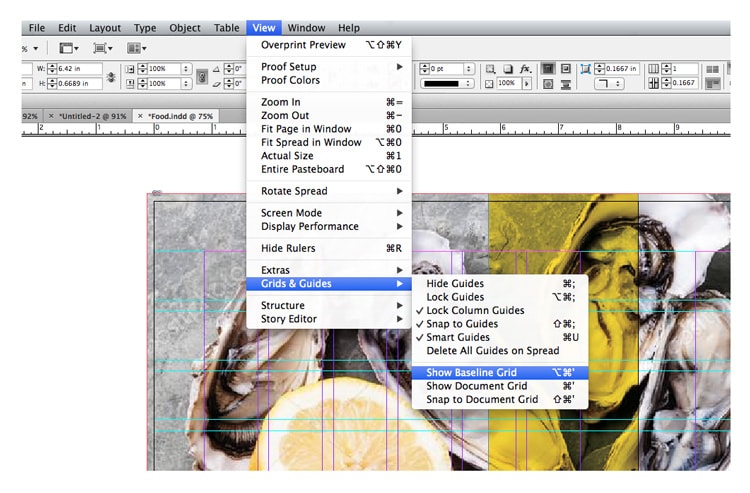The width and height of the screenshot is (750, 493).
Task: Show the Baseline Grid
Action: point(500,372)
